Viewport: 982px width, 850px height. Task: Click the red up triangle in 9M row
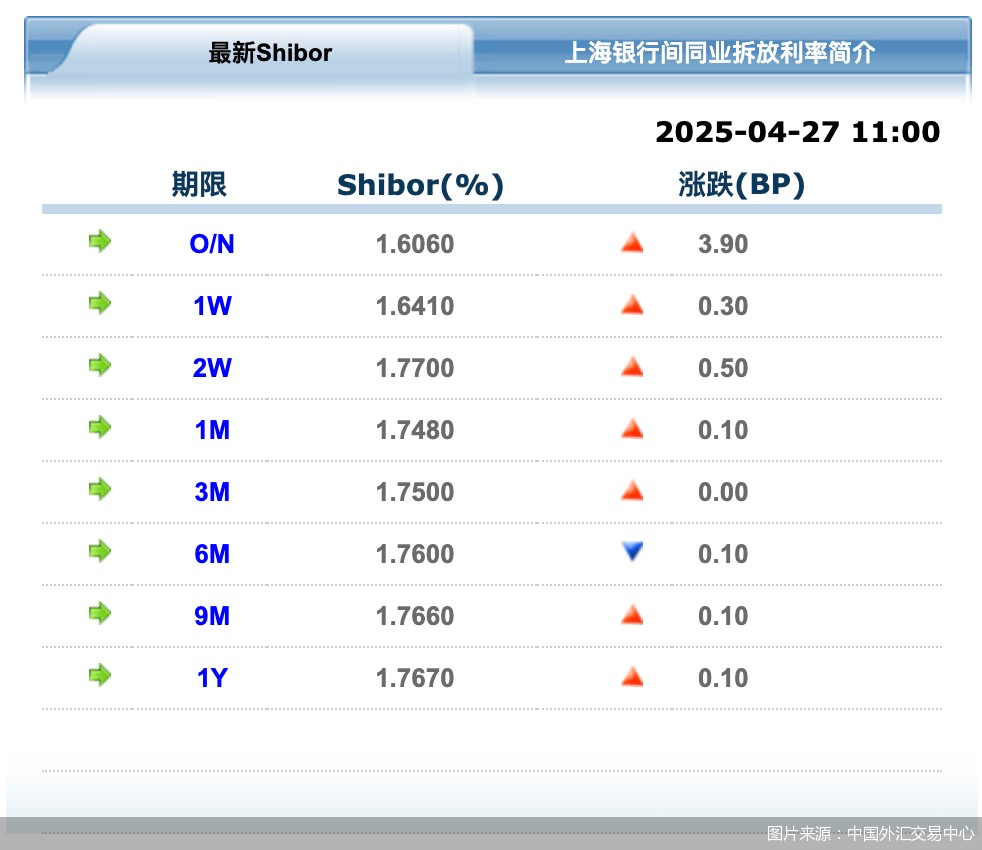[632, 614]
